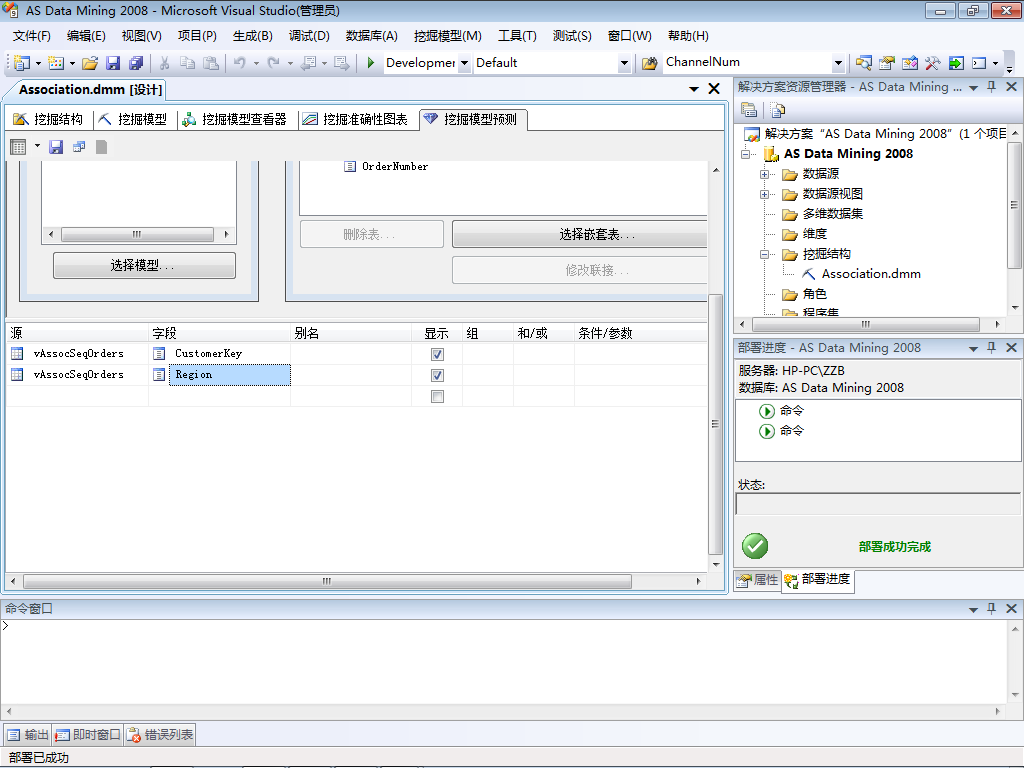Open the 即时窗口 tab at the bottom

click(x=88, y=735)
